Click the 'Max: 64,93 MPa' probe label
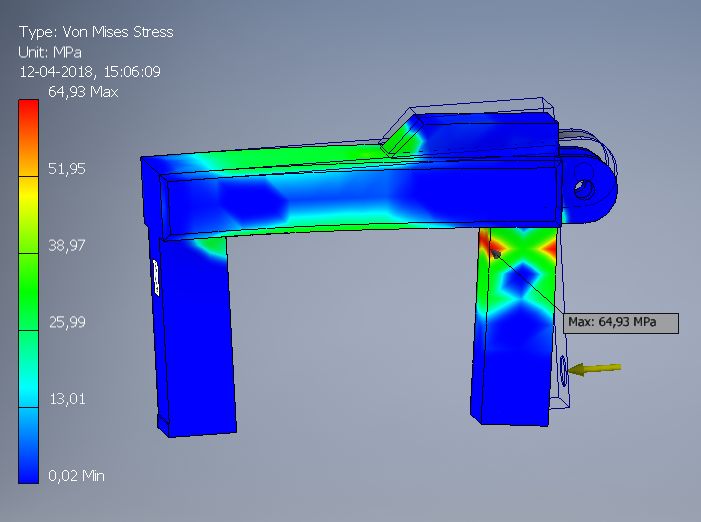Screen dimensions: 701x522 click(621, 323)
